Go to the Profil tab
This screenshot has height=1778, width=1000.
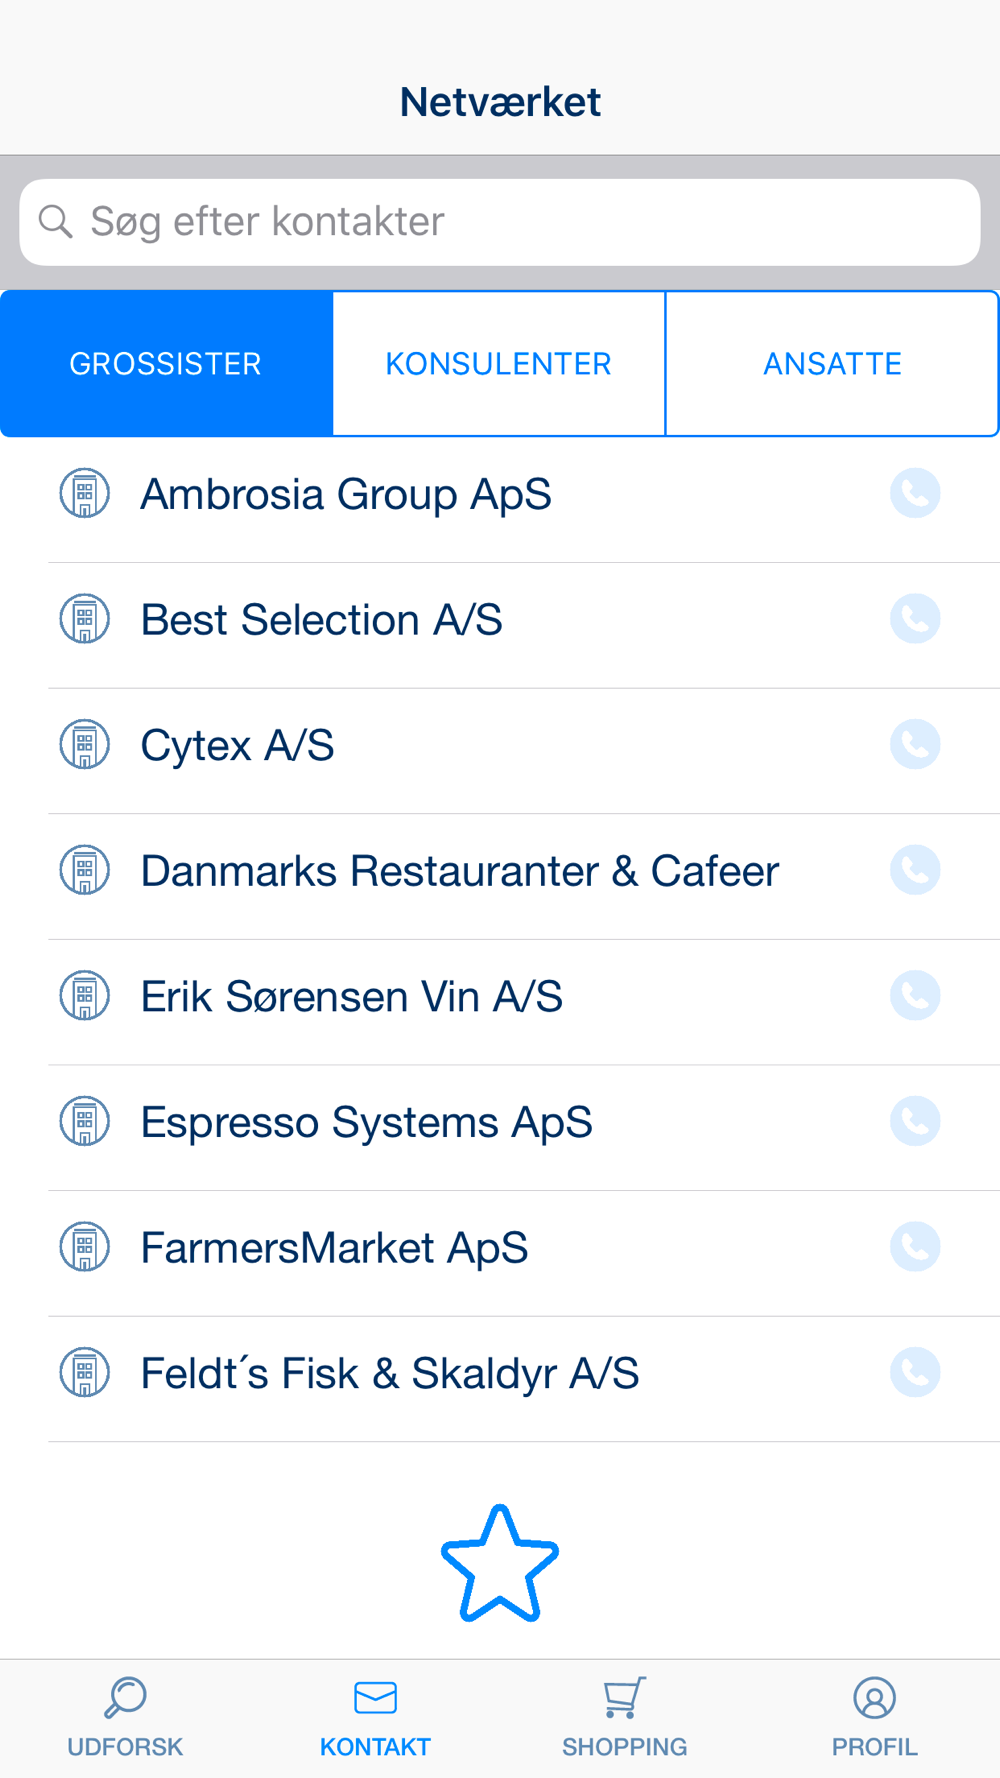tap(874, 1719)
